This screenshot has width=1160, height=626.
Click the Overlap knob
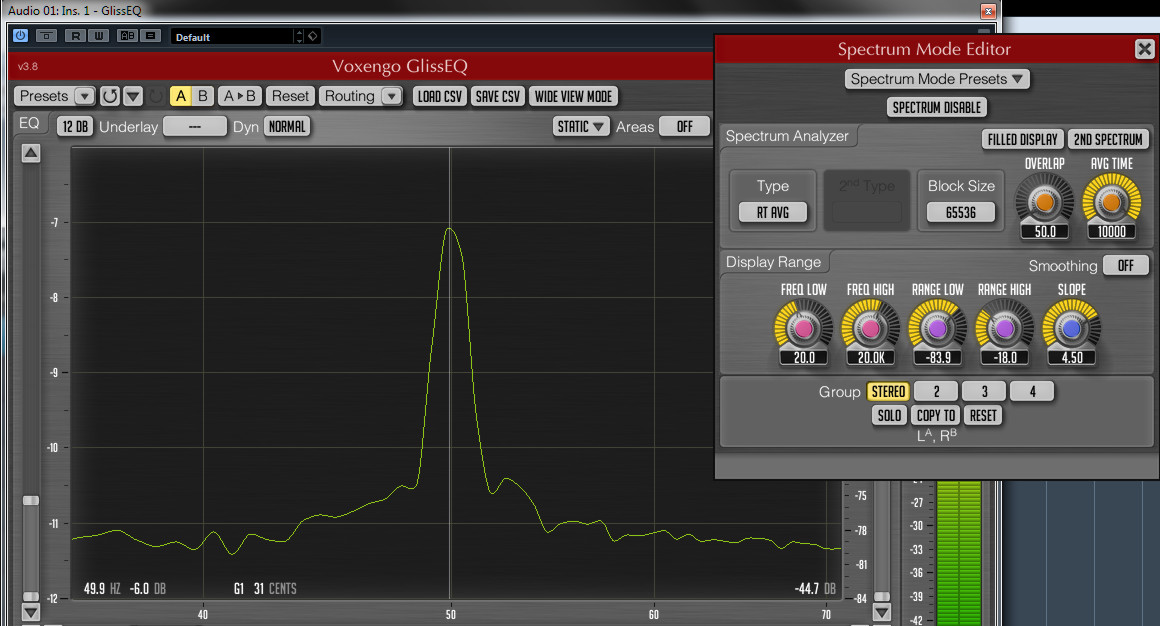click(x=1045, y=201)
